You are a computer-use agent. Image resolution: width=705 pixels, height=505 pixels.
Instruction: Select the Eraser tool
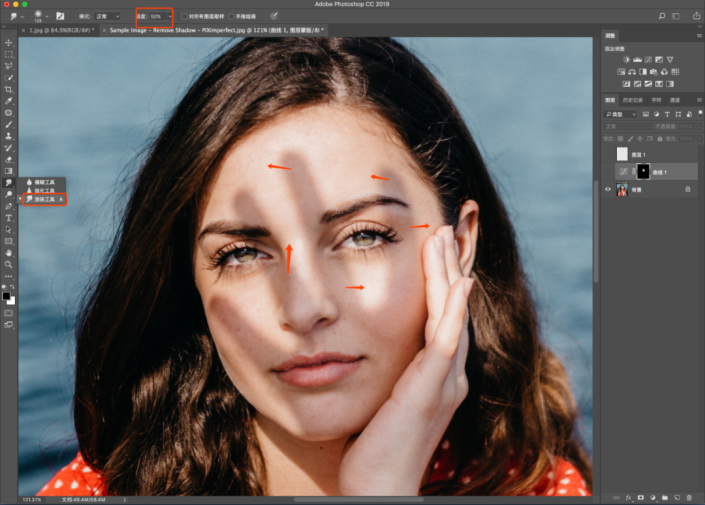click(x=9, y=159)
